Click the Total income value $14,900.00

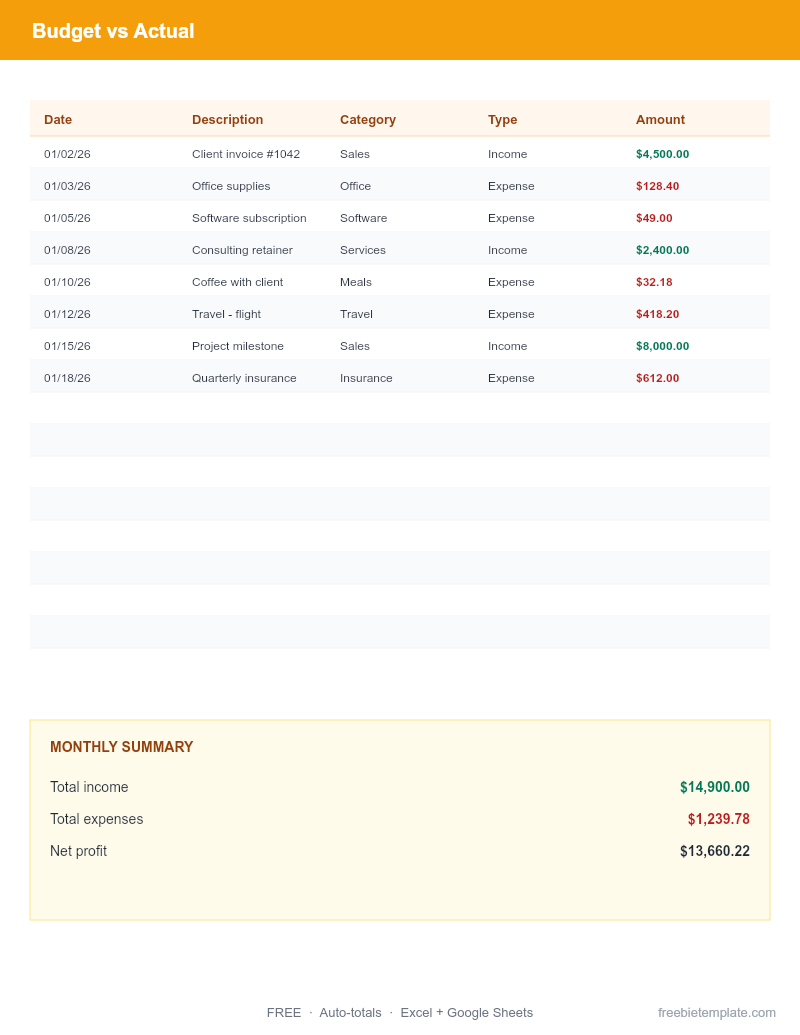pos(715,787)
